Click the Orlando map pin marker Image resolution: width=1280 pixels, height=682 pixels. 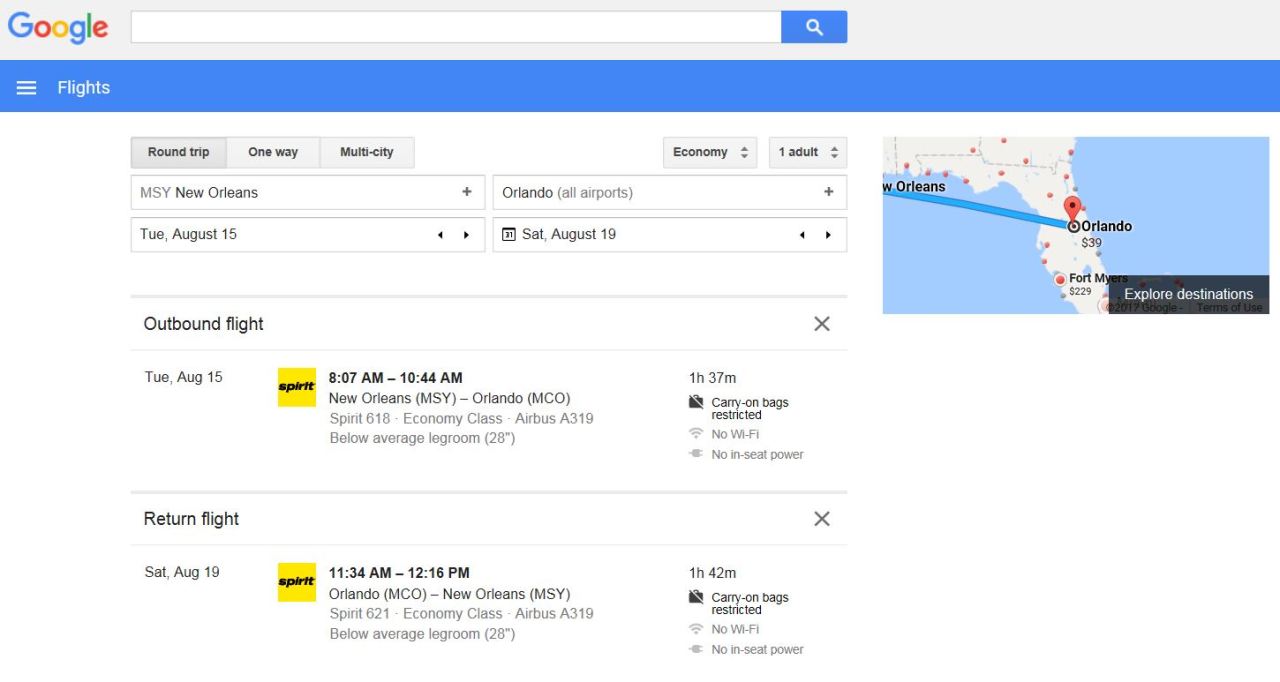[x=1073, y=211]
